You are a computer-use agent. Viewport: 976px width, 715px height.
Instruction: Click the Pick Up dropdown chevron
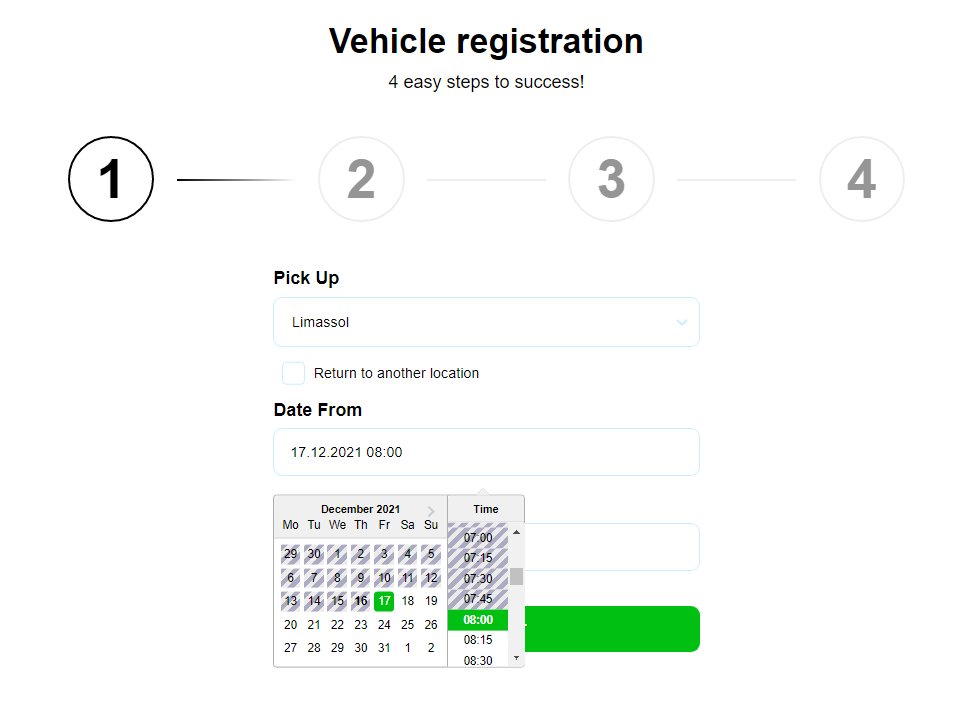pyautogui.click(x=682, y=322)
